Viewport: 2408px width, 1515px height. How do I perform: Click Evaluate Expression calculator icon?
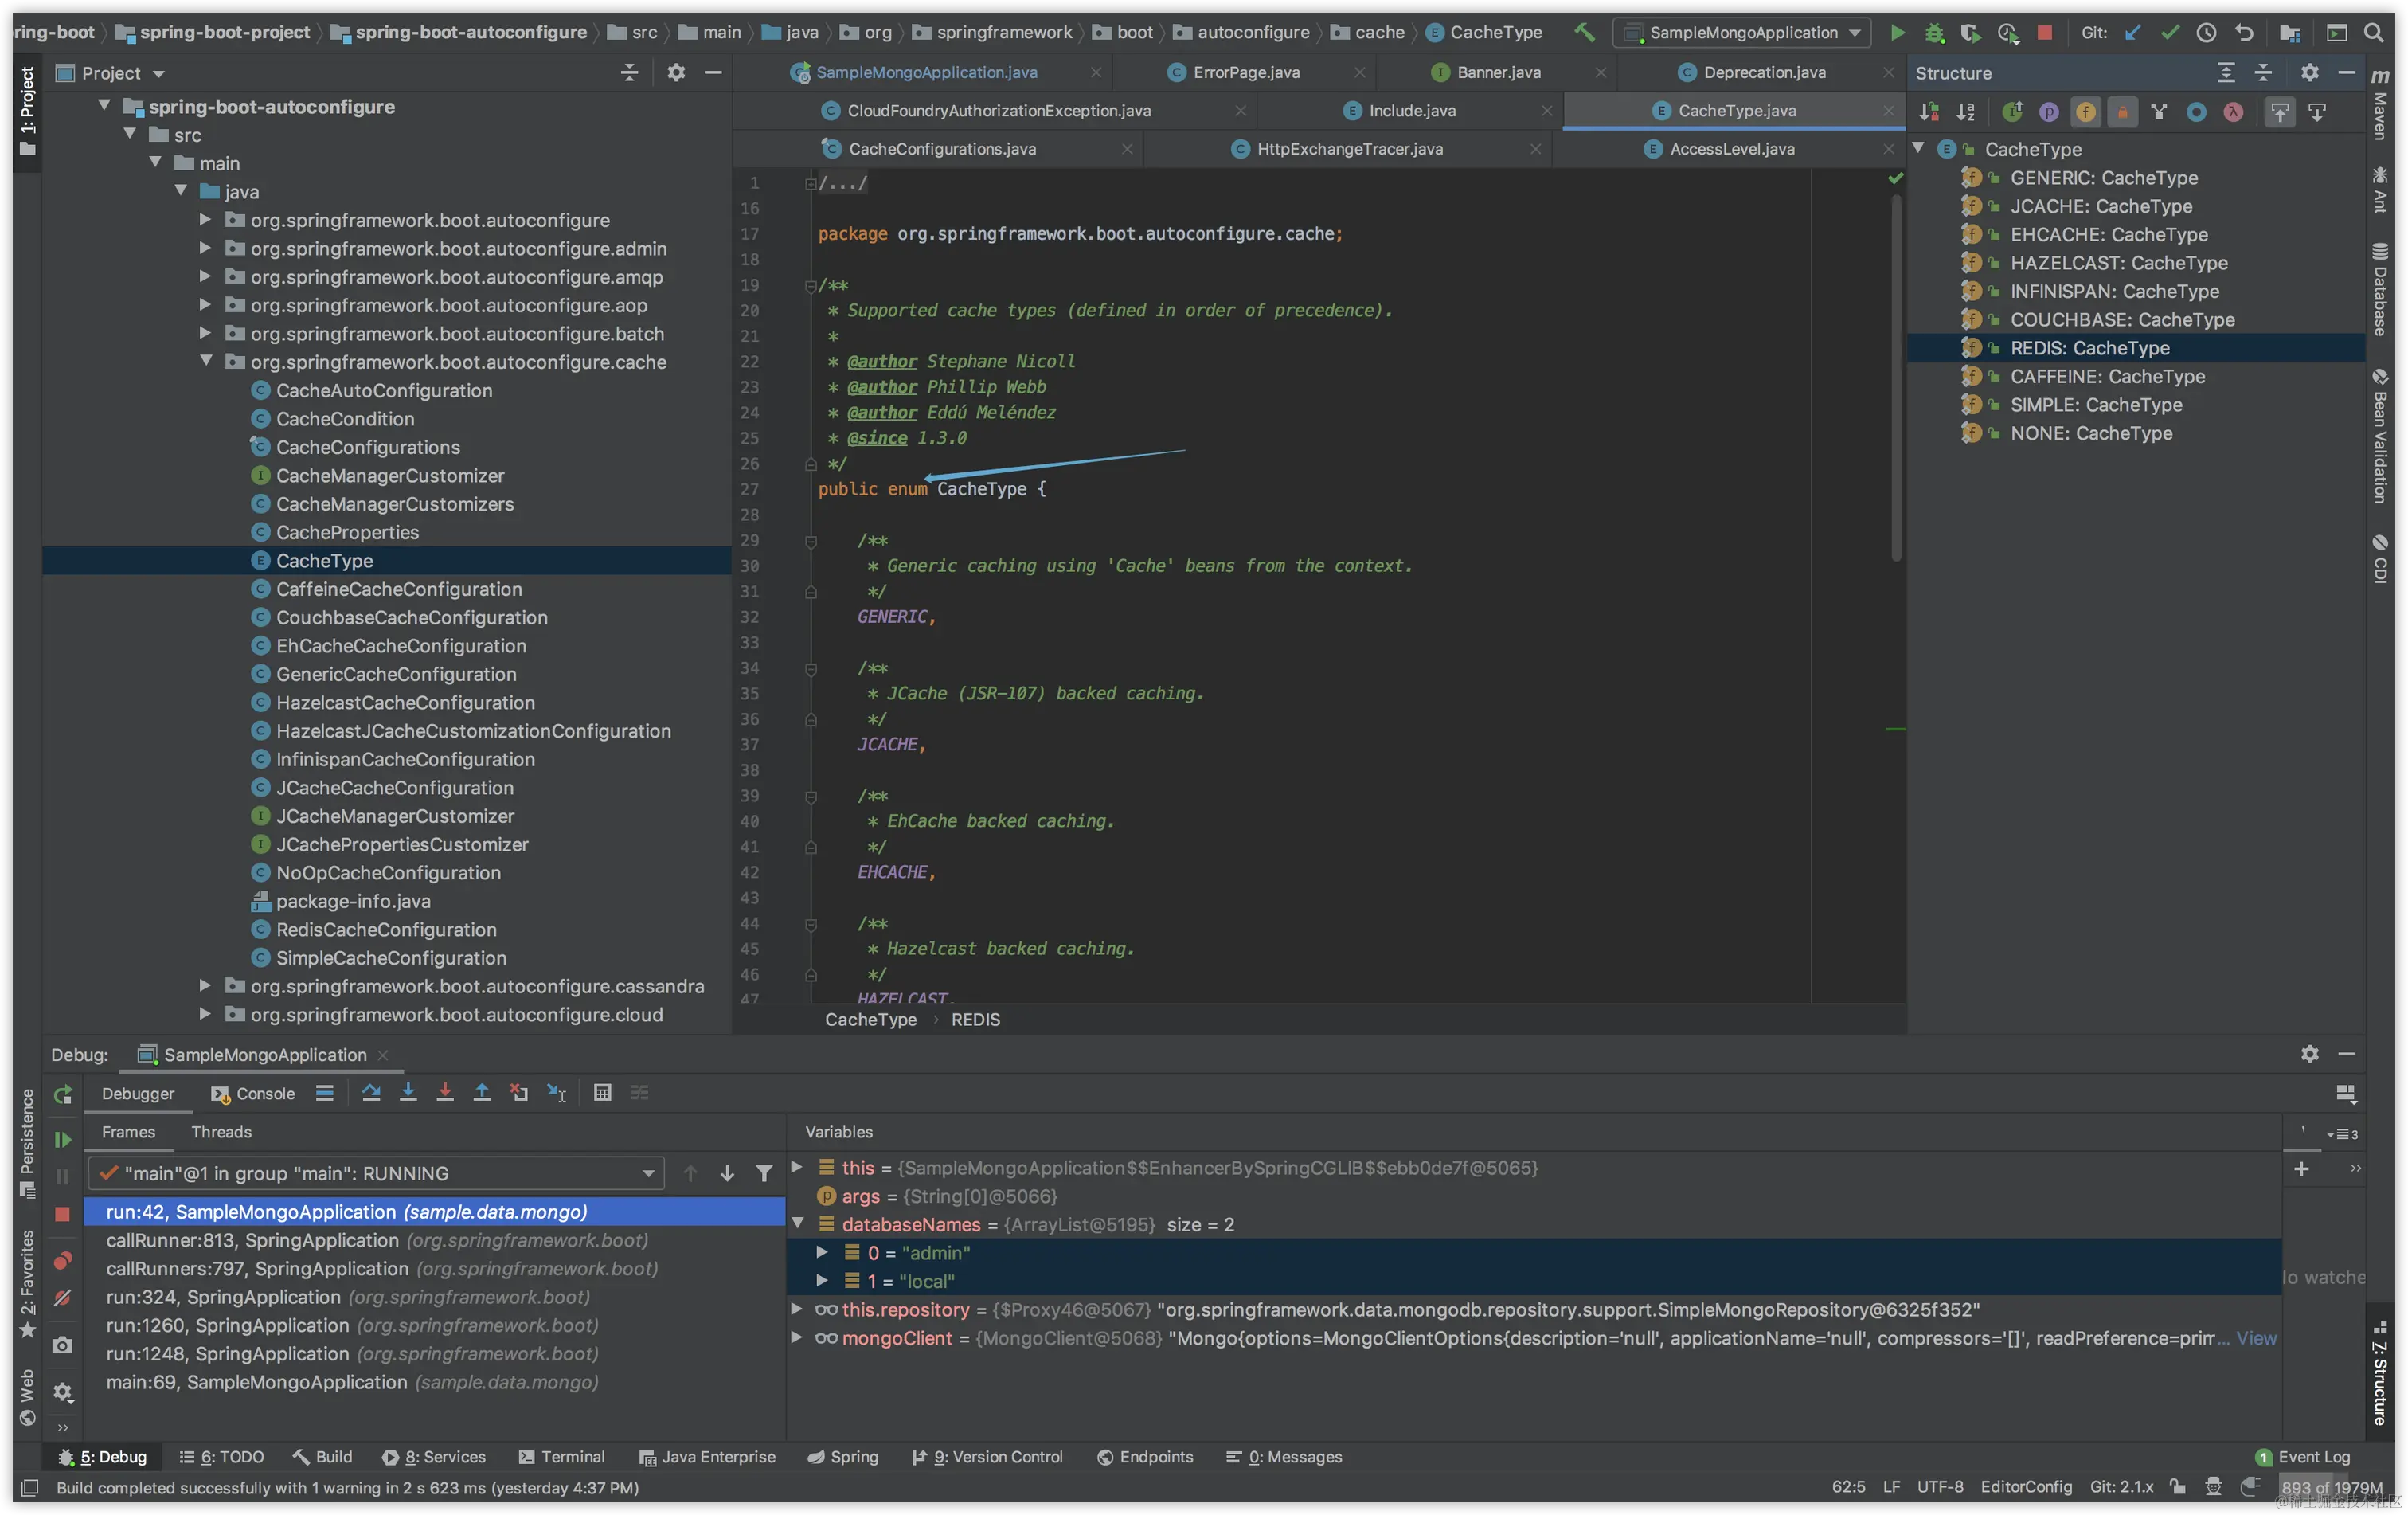[602, 1093]
